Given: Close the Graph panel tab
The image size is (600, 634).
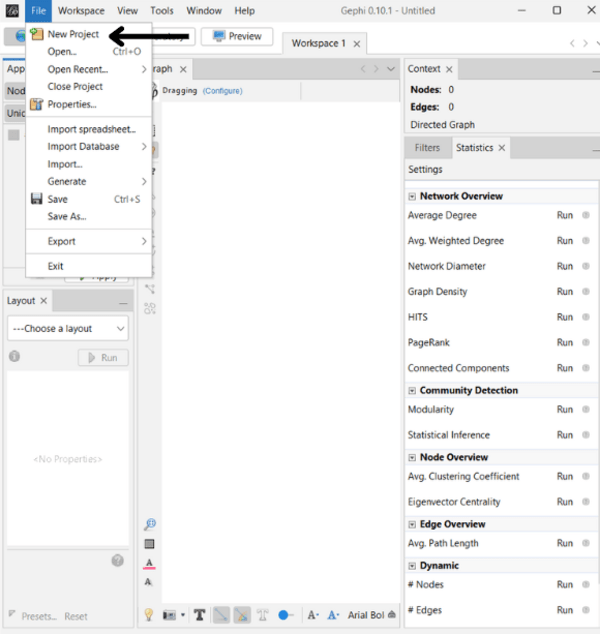Looking at the screenshot, I should 183,70.
